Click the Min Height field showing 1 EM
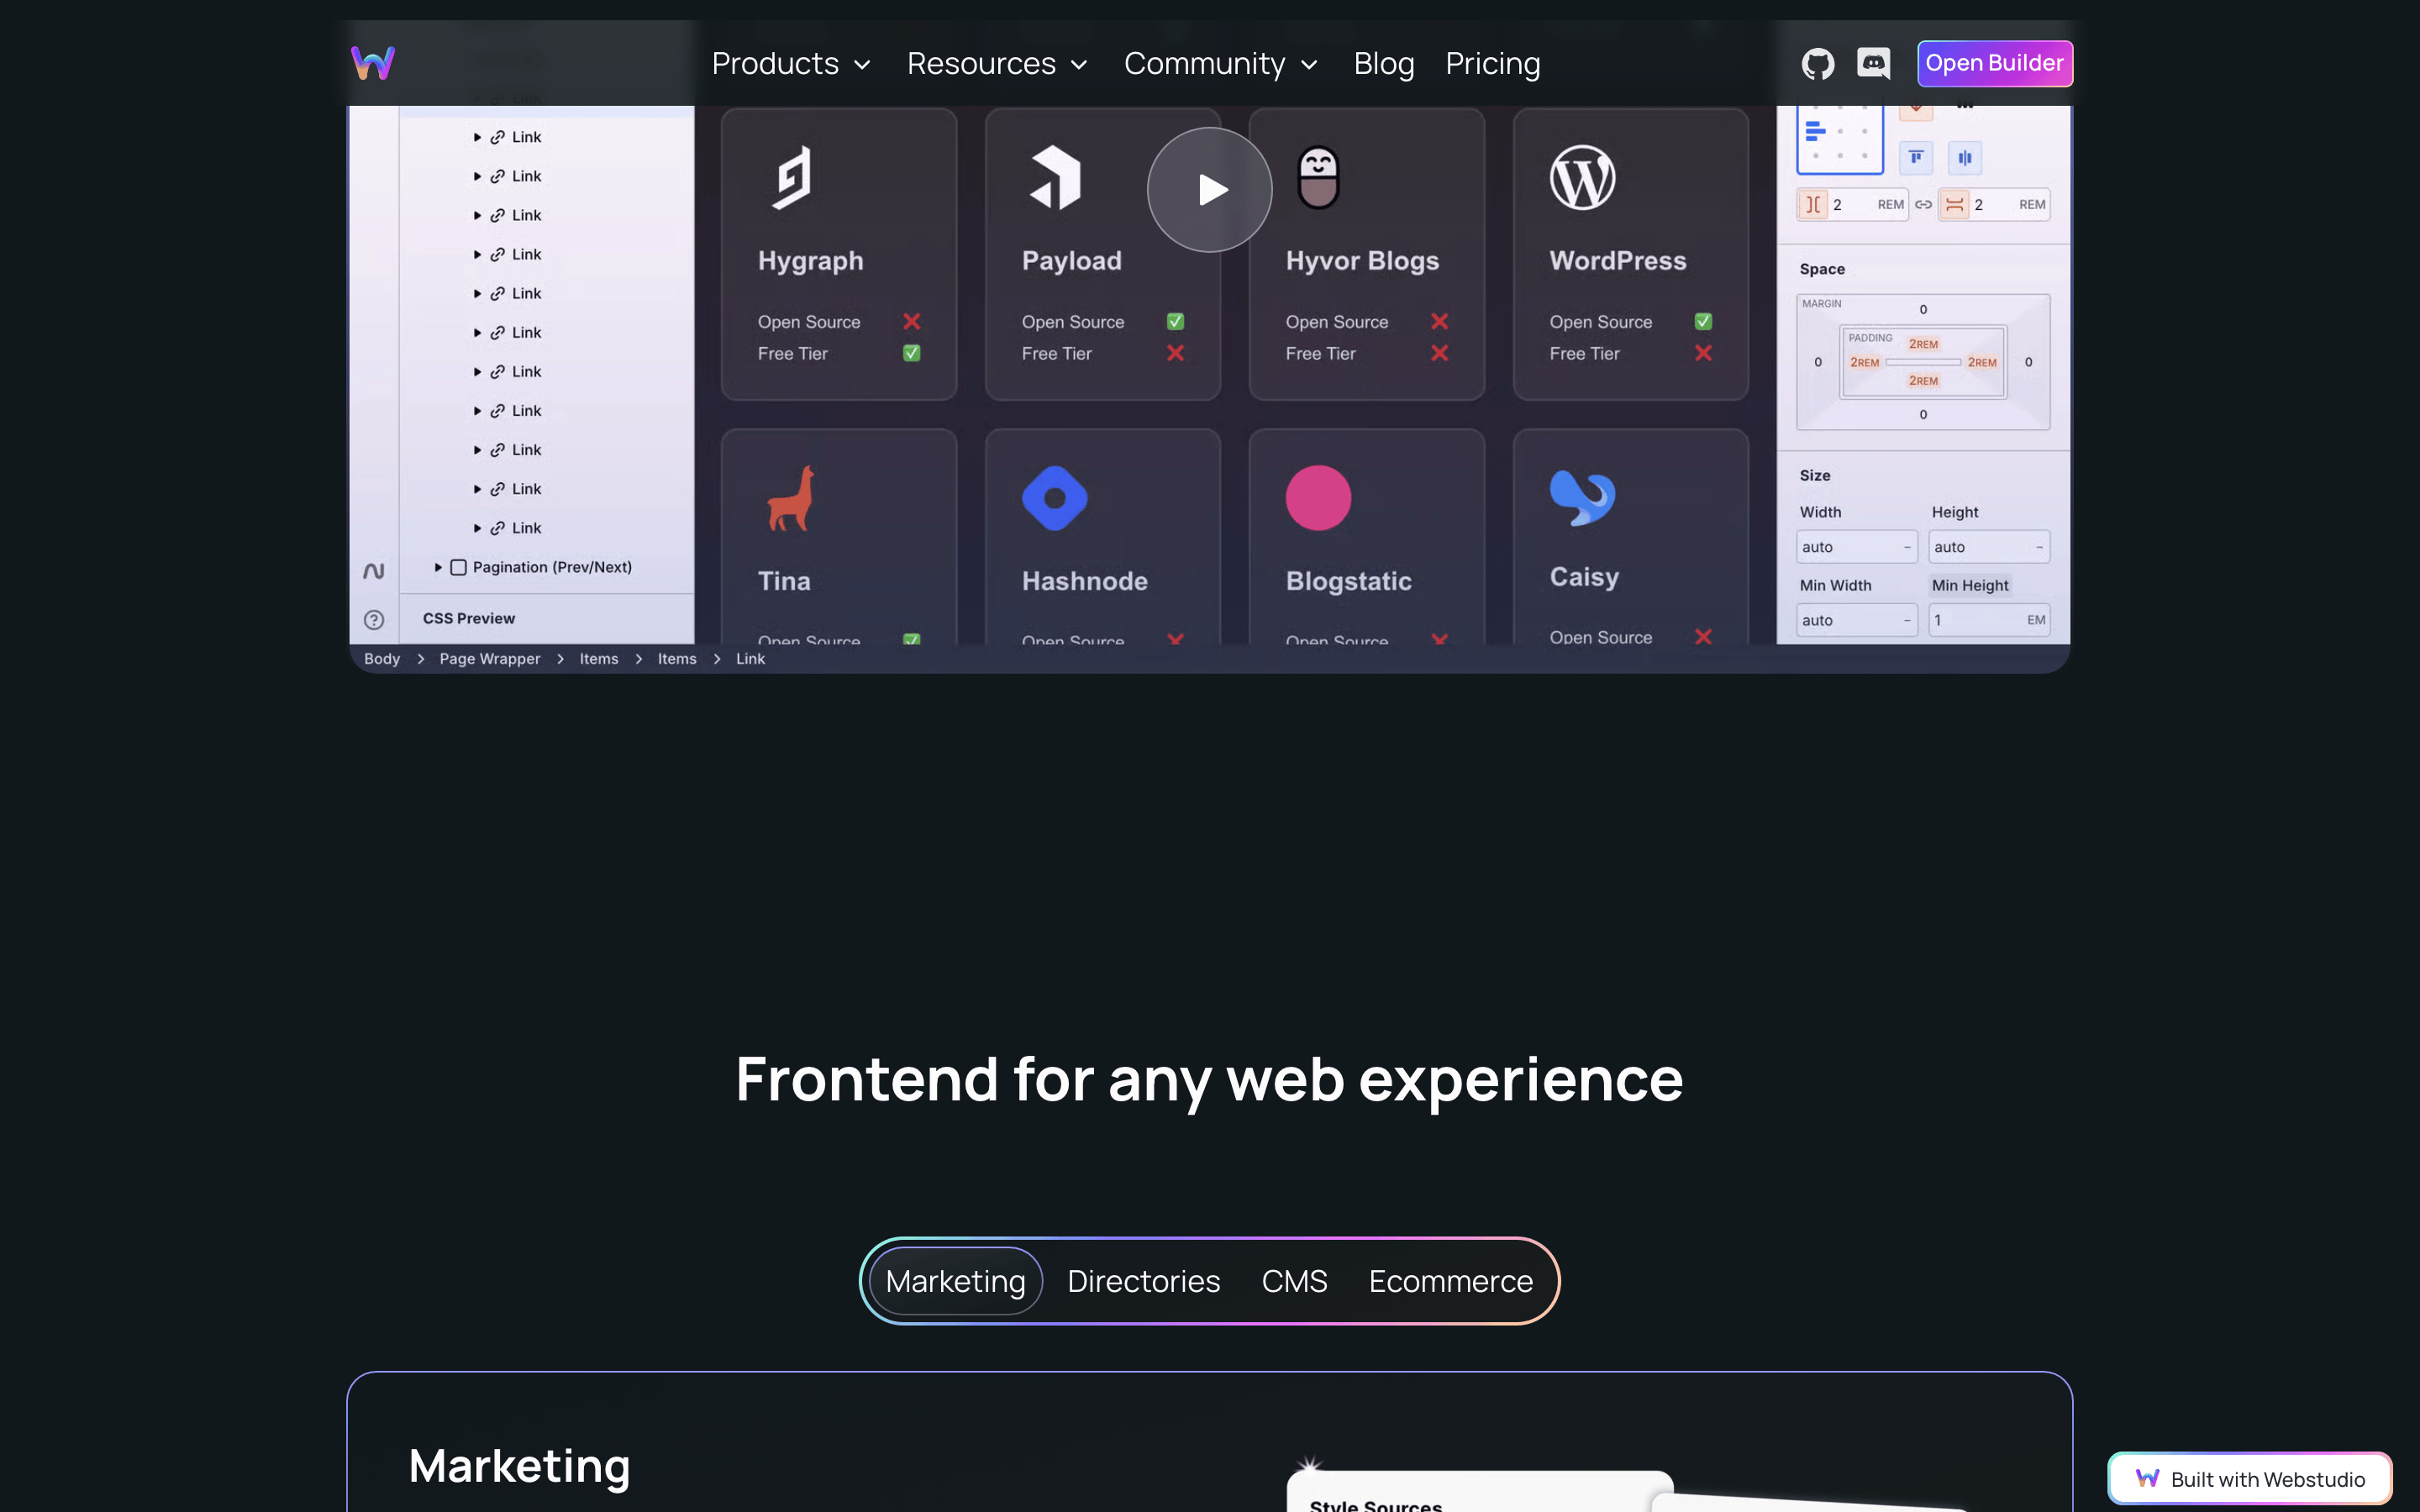The image size is (2420, 1512). [1989, 620]
